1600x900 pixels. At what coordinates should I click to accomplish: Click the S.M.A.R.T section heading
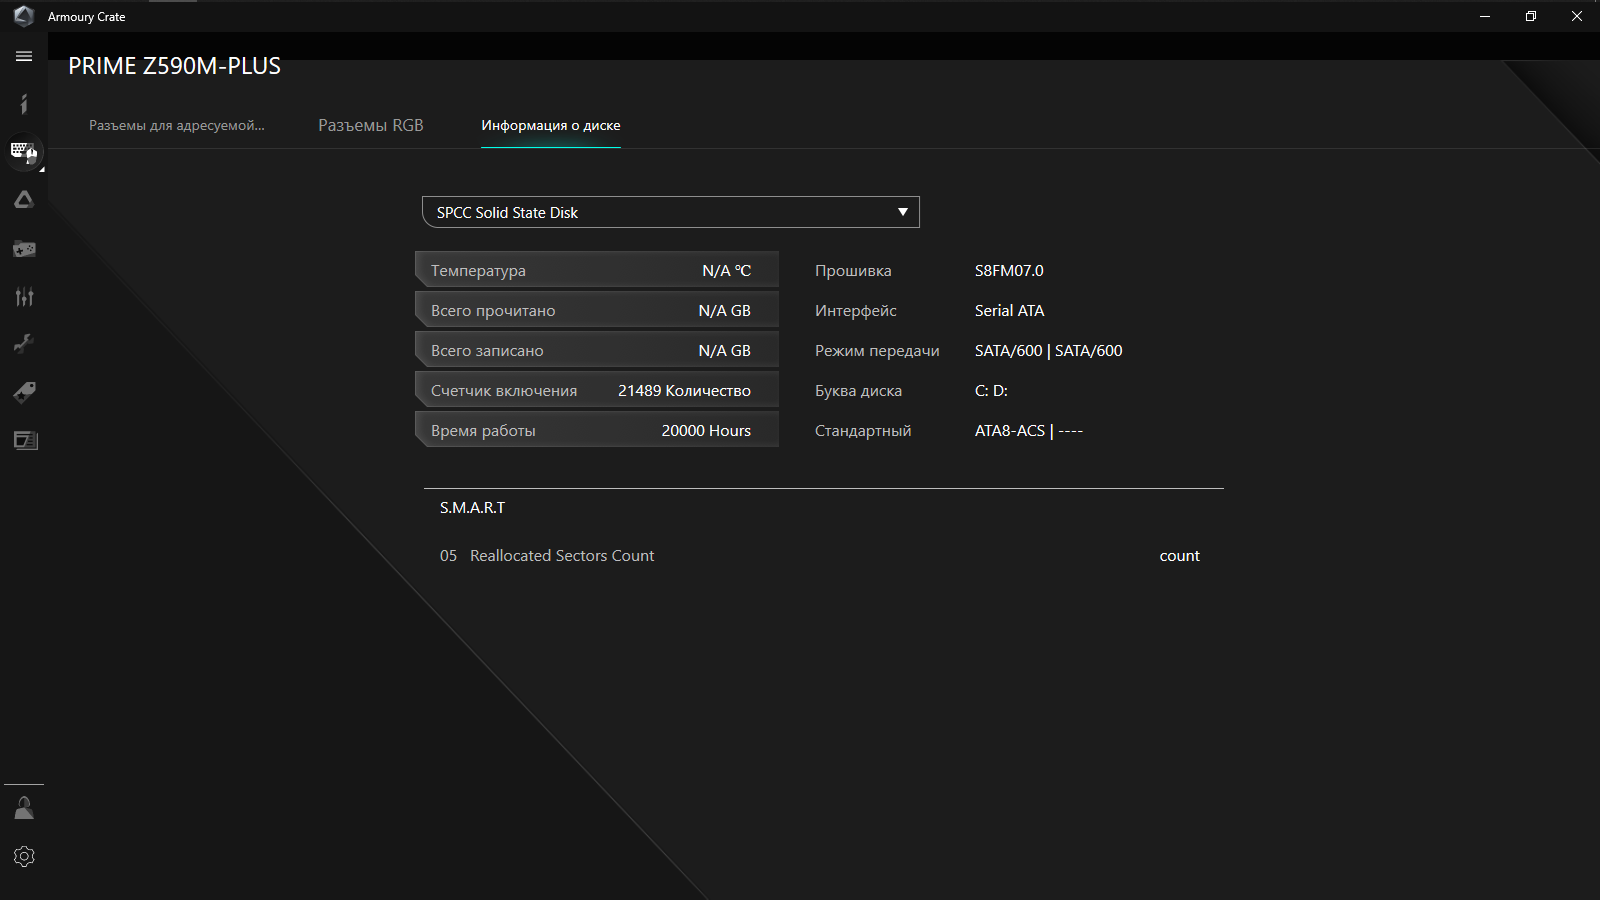472,507
